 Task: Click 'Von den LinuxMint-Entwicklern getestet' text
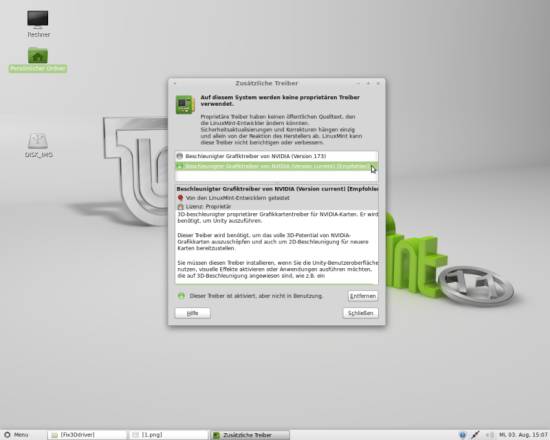click(237, 198)
